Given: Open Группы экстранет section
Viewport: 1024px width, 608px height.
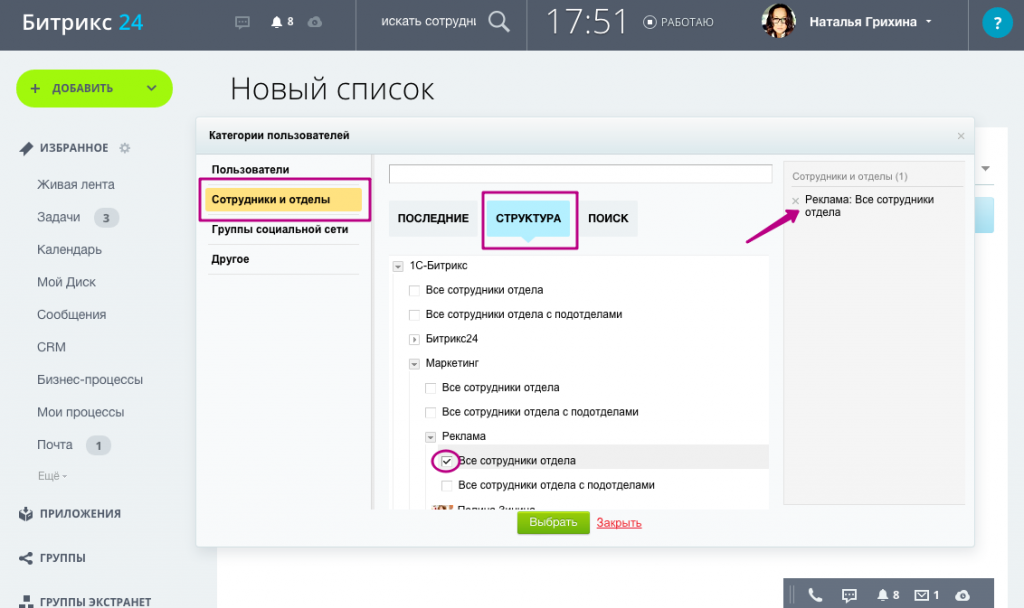Looking at the screenshot, I should click(95, 602).
